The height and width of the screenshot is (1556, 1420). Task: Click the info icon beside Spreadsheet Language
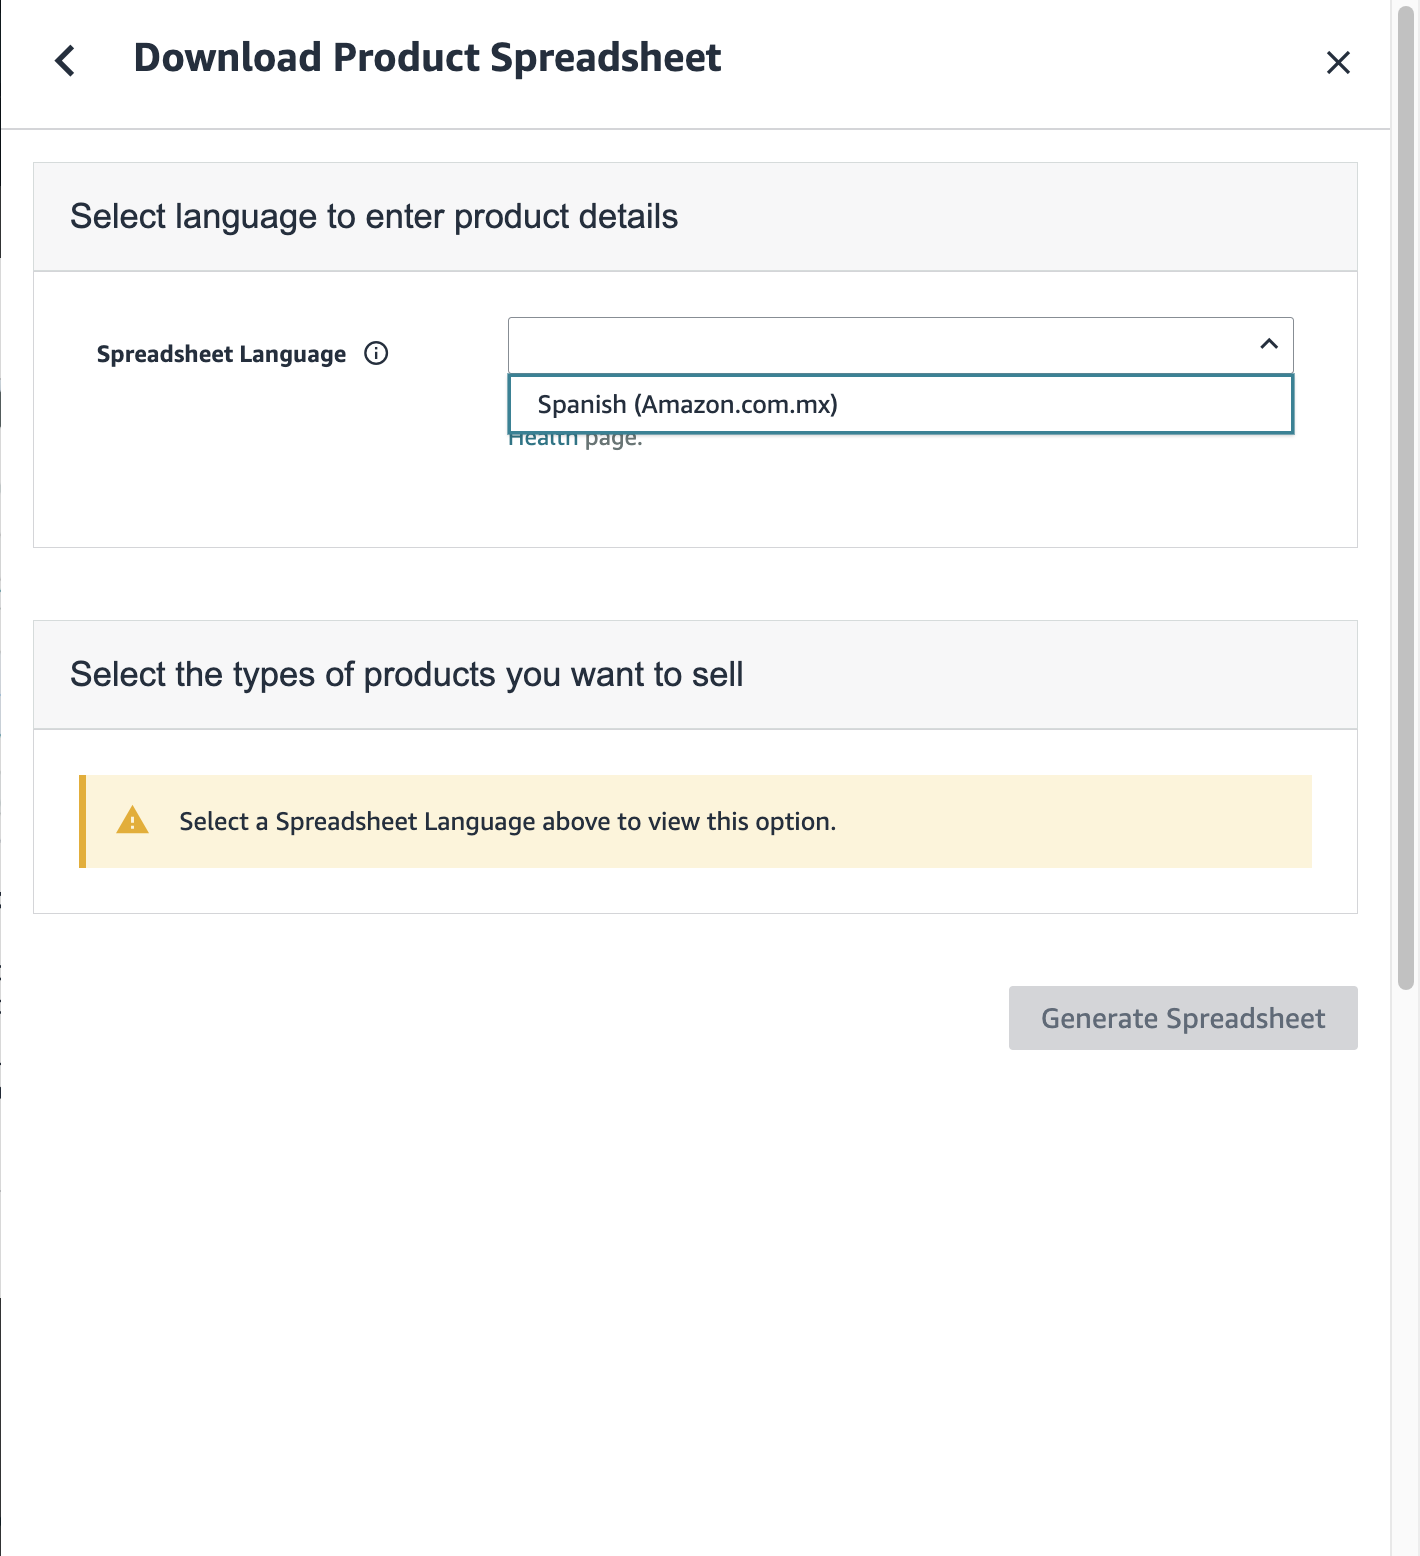(x=376, y=353)
